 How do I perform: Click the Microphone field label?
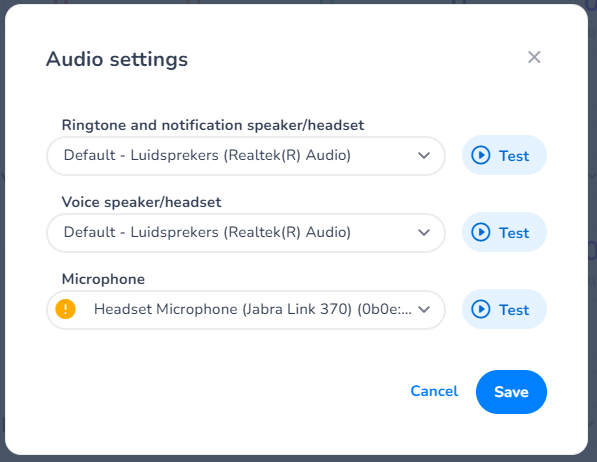(x=103, y=279)
